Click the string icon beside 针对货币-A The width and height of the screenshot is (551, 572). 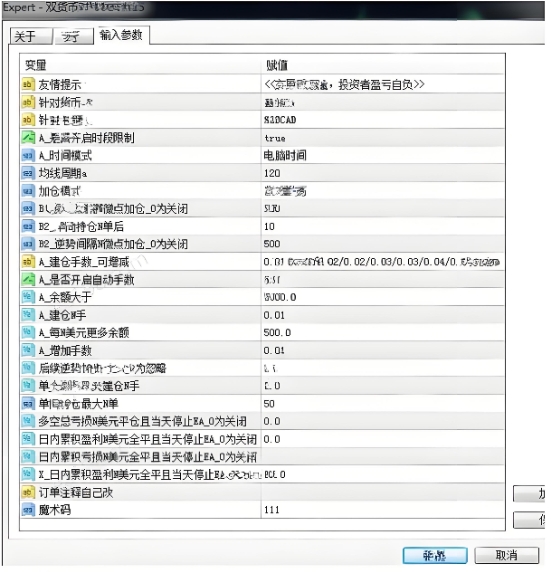[x=28, y=103]
